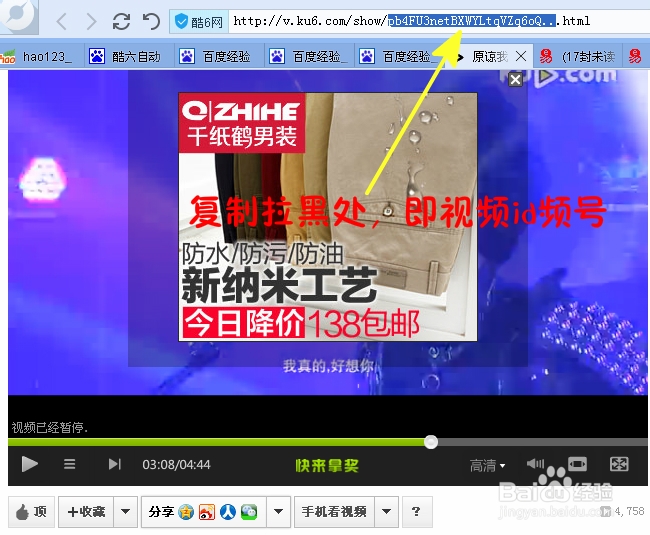Open the tab labeled 百度经验 without an underscore

(x=219, y=56)
